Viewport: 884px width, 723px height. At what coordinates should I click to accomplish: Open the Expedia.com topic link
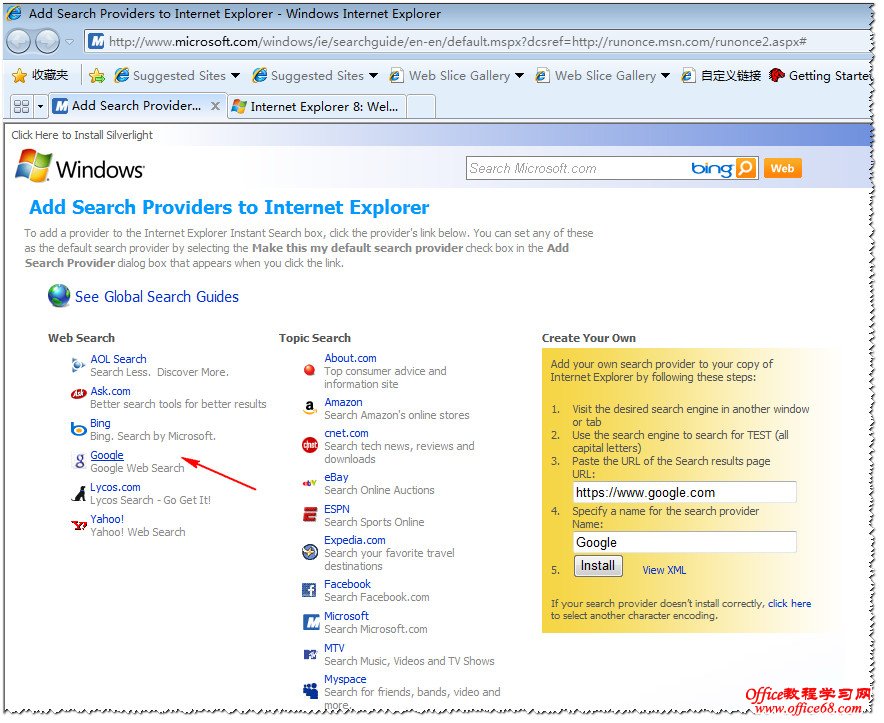(355, 540)
